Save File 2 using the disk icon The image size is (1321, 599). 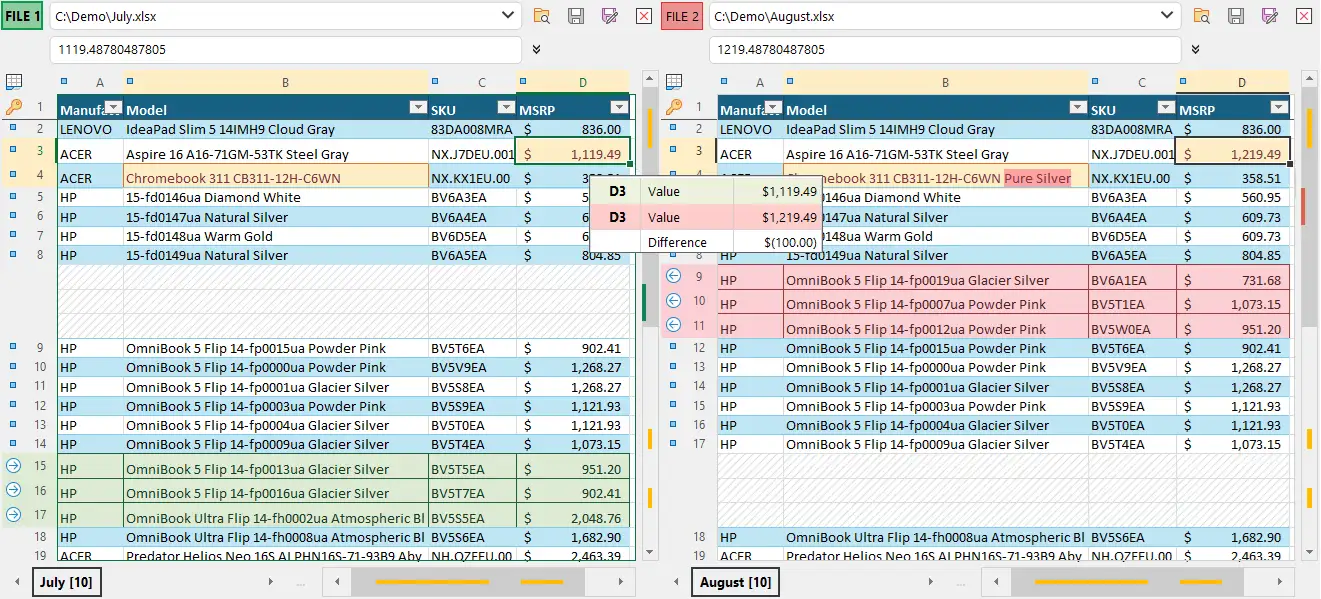pyautogui.click(x=1236, y=16)
